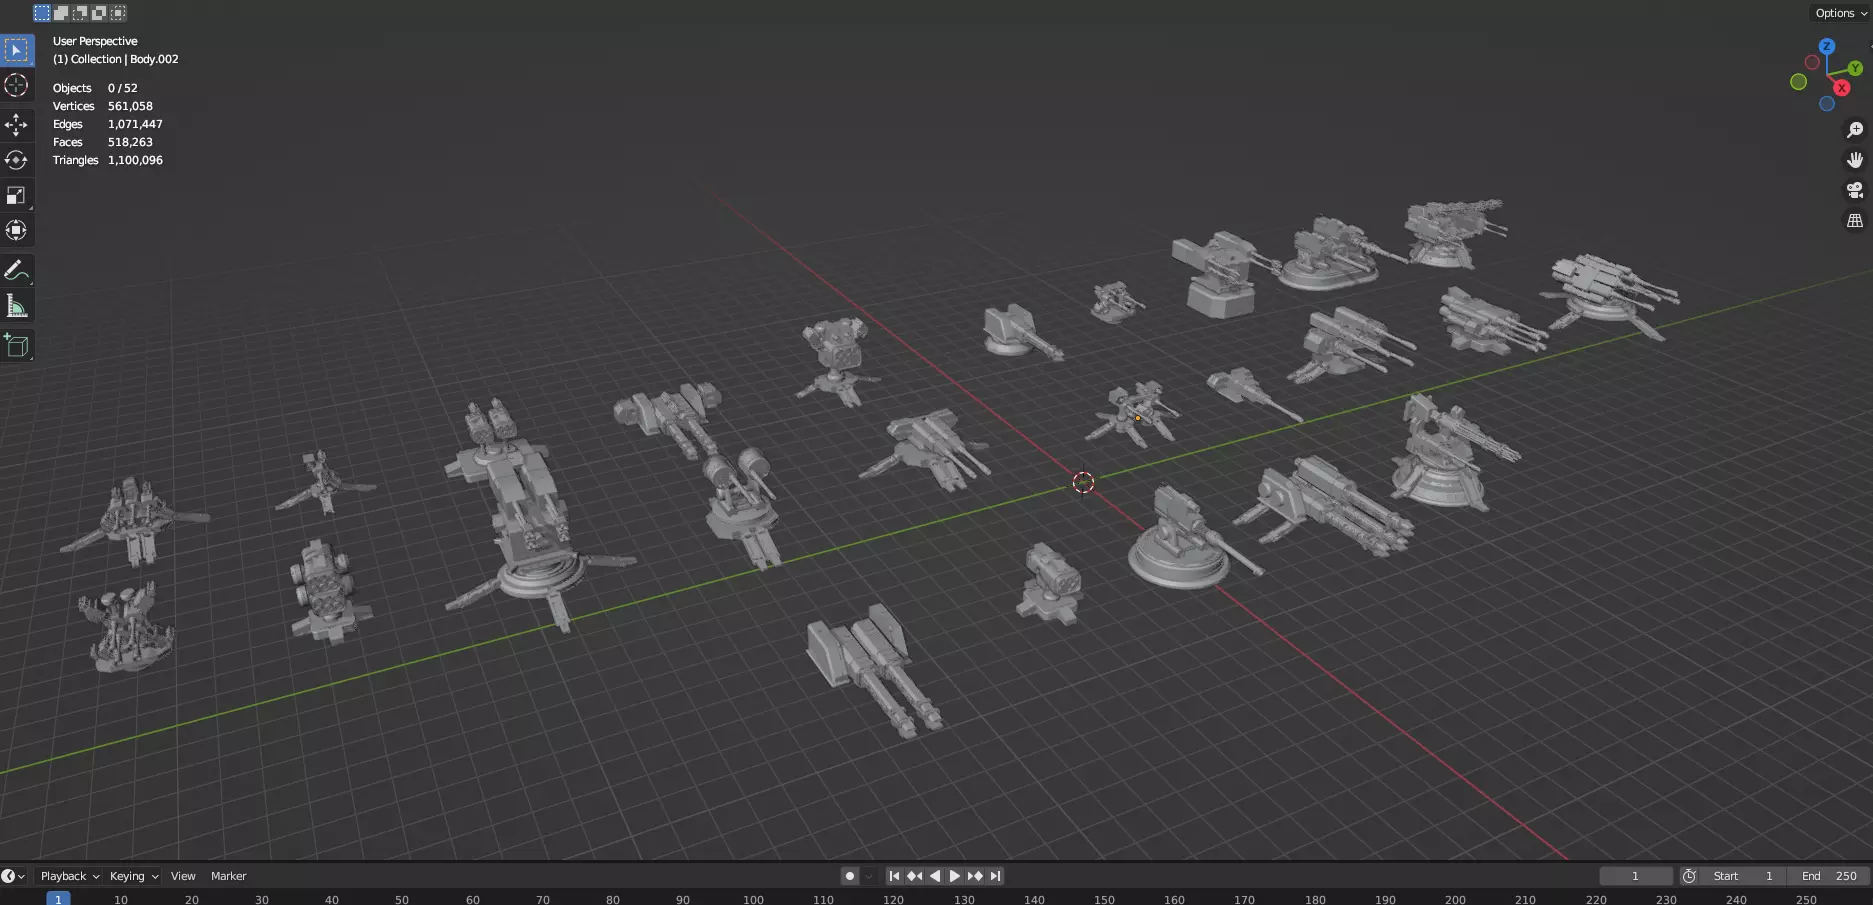Snap view to the X axis
Image resolution: width=1873 pixels, height=905 pixels.
pos(1842,88)
